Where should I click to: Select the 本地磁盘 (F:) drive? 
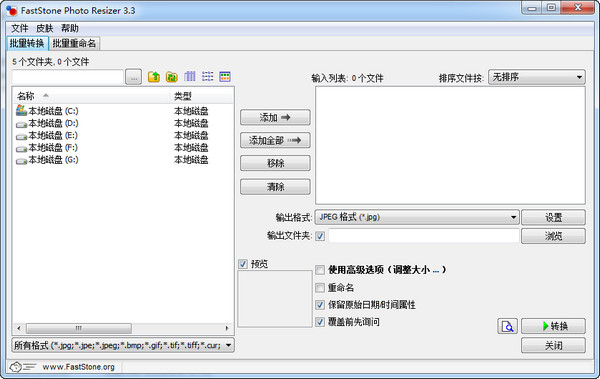47,148
